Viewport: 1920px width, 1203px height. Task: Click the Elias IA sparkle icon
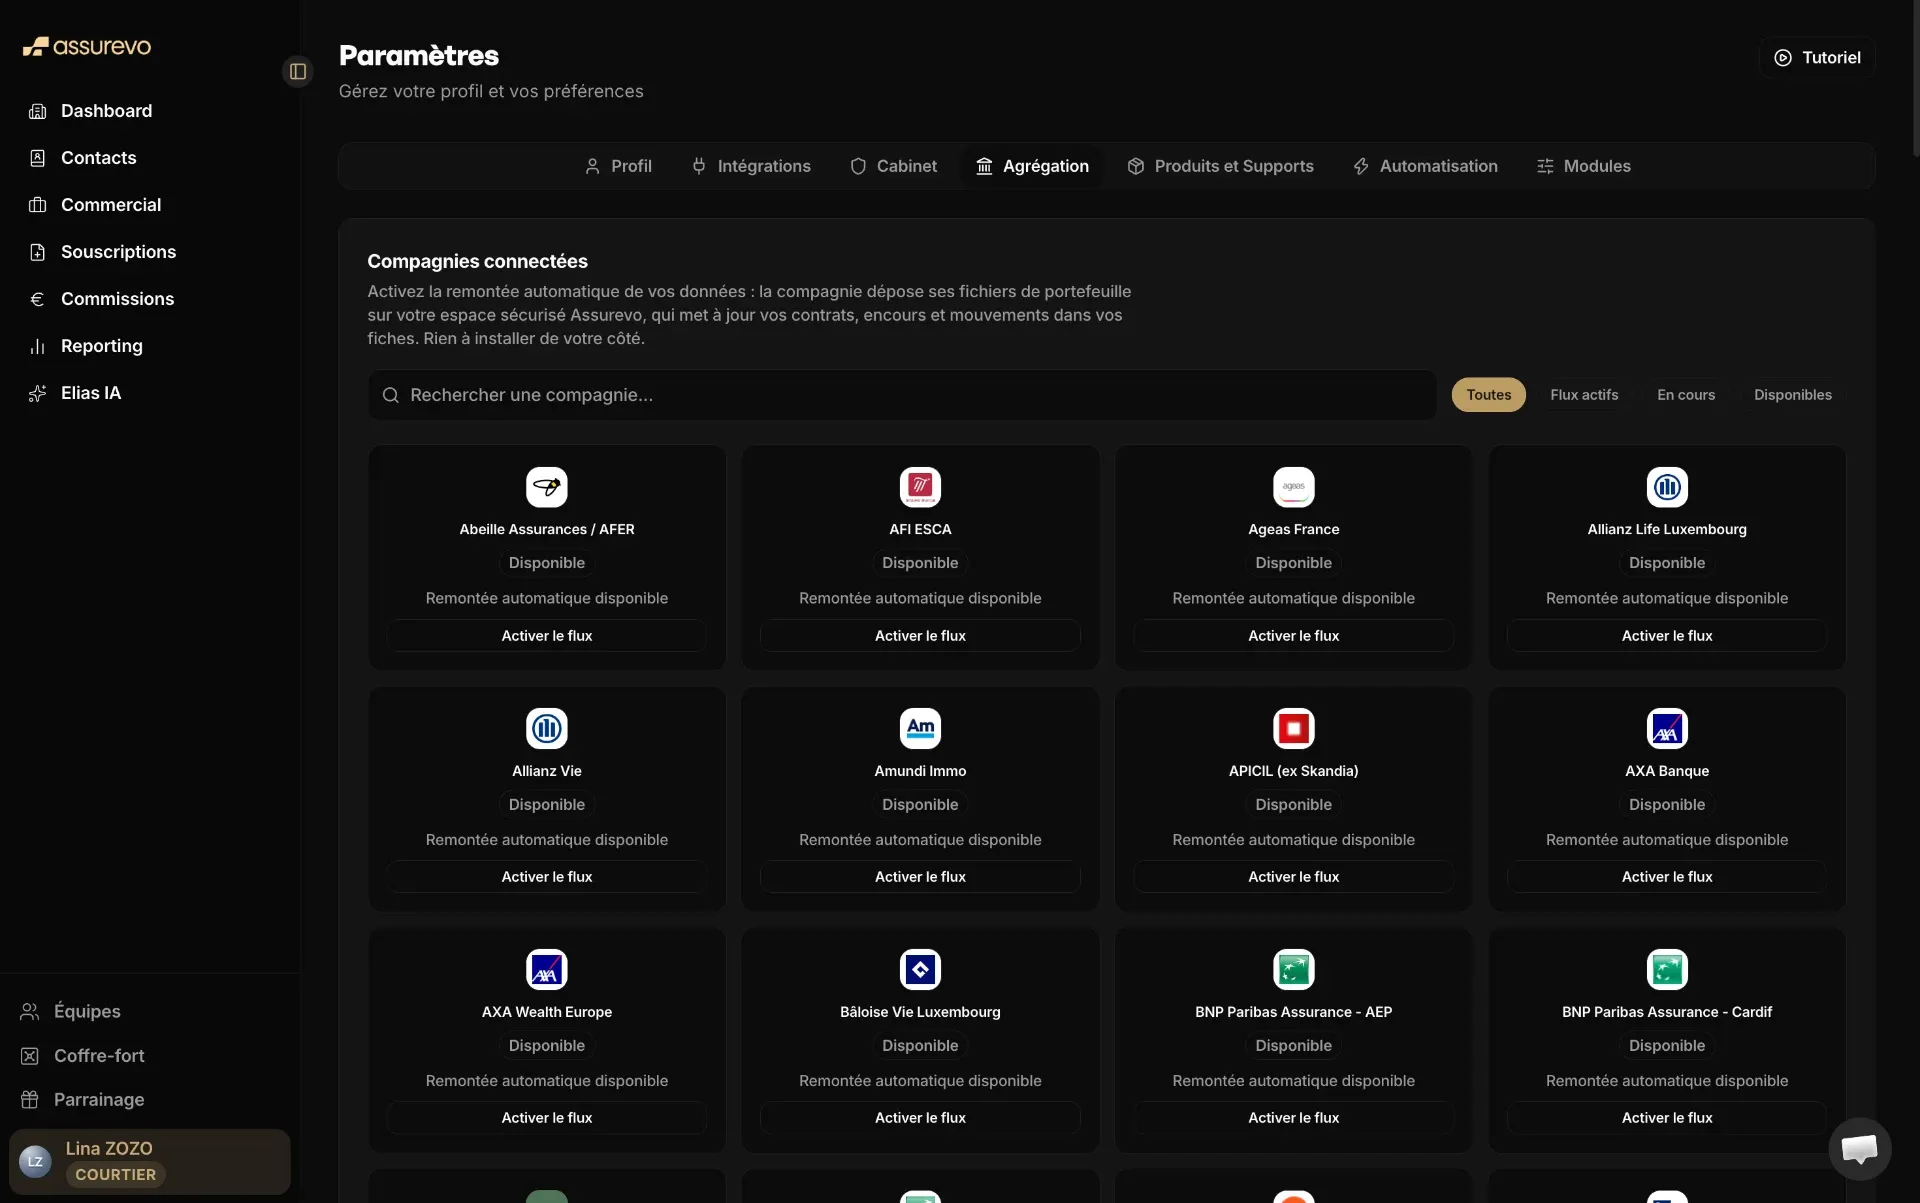[x=38, y=393]
